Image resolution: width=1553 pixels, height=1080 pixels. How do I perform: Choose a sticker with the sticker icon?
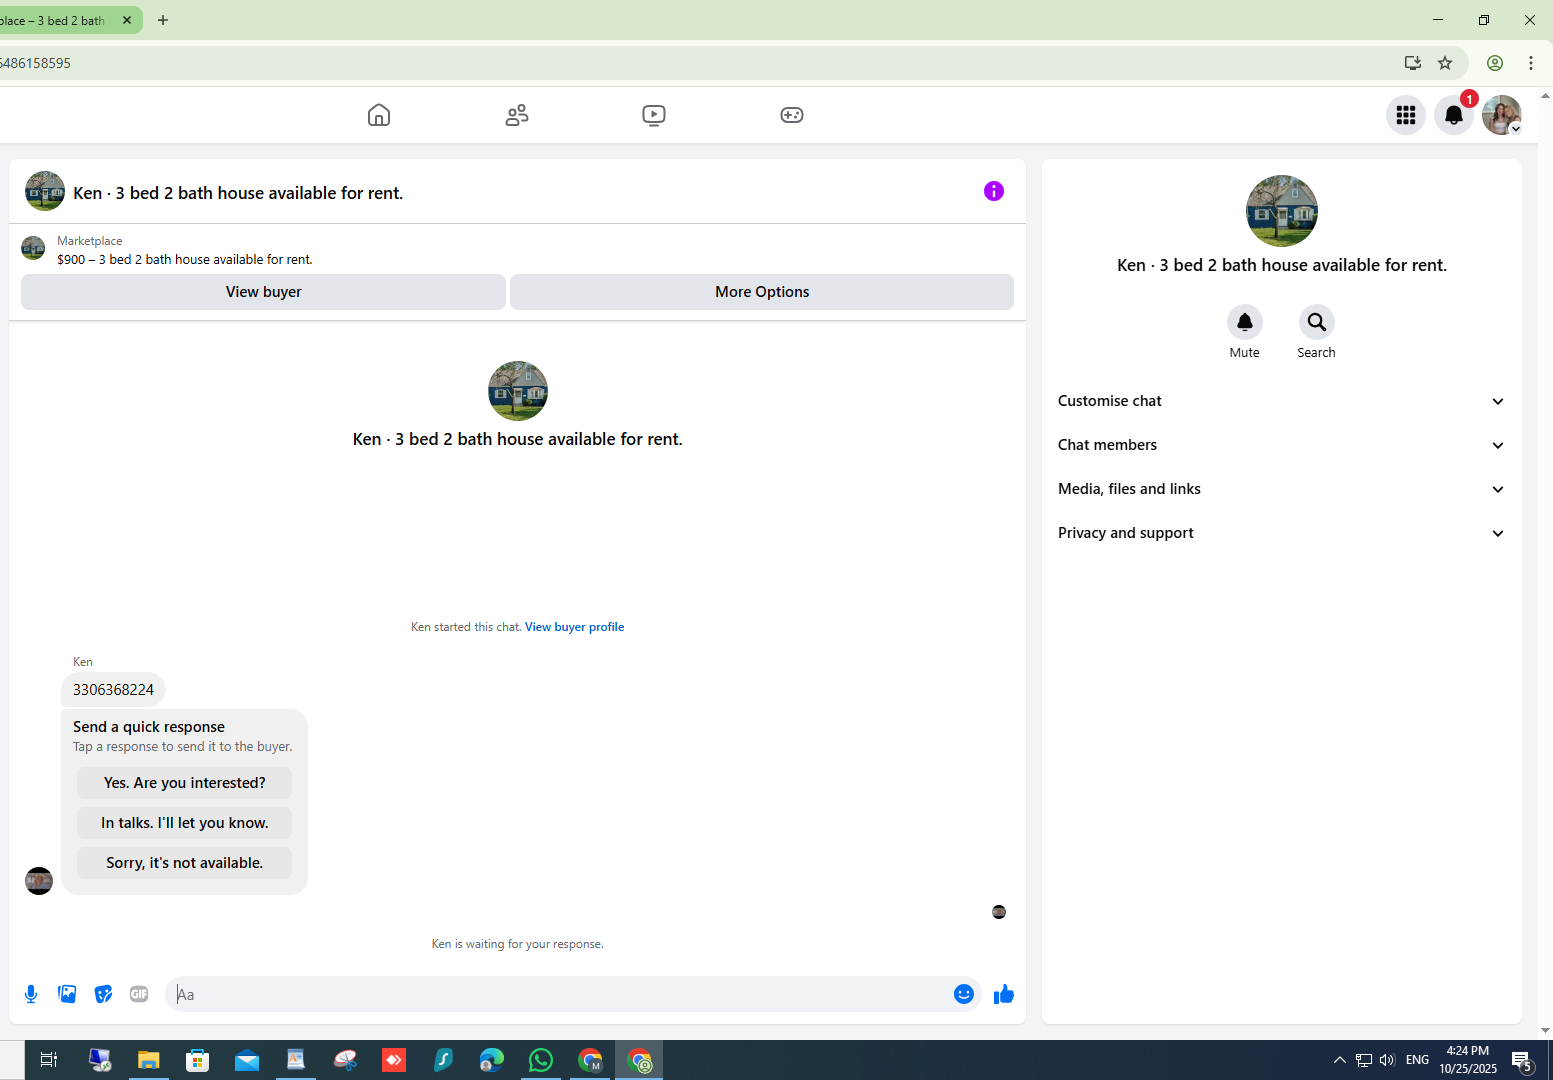pos(103,994)
